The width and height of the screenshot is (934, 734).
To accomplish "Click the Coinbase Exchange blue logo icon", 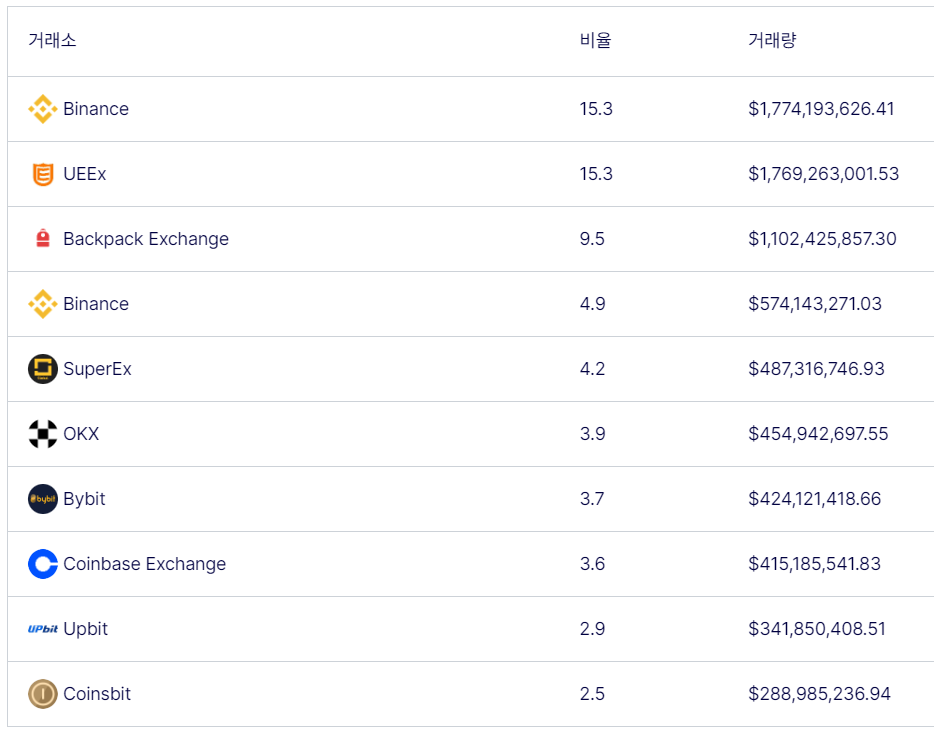I will [43, 564].
